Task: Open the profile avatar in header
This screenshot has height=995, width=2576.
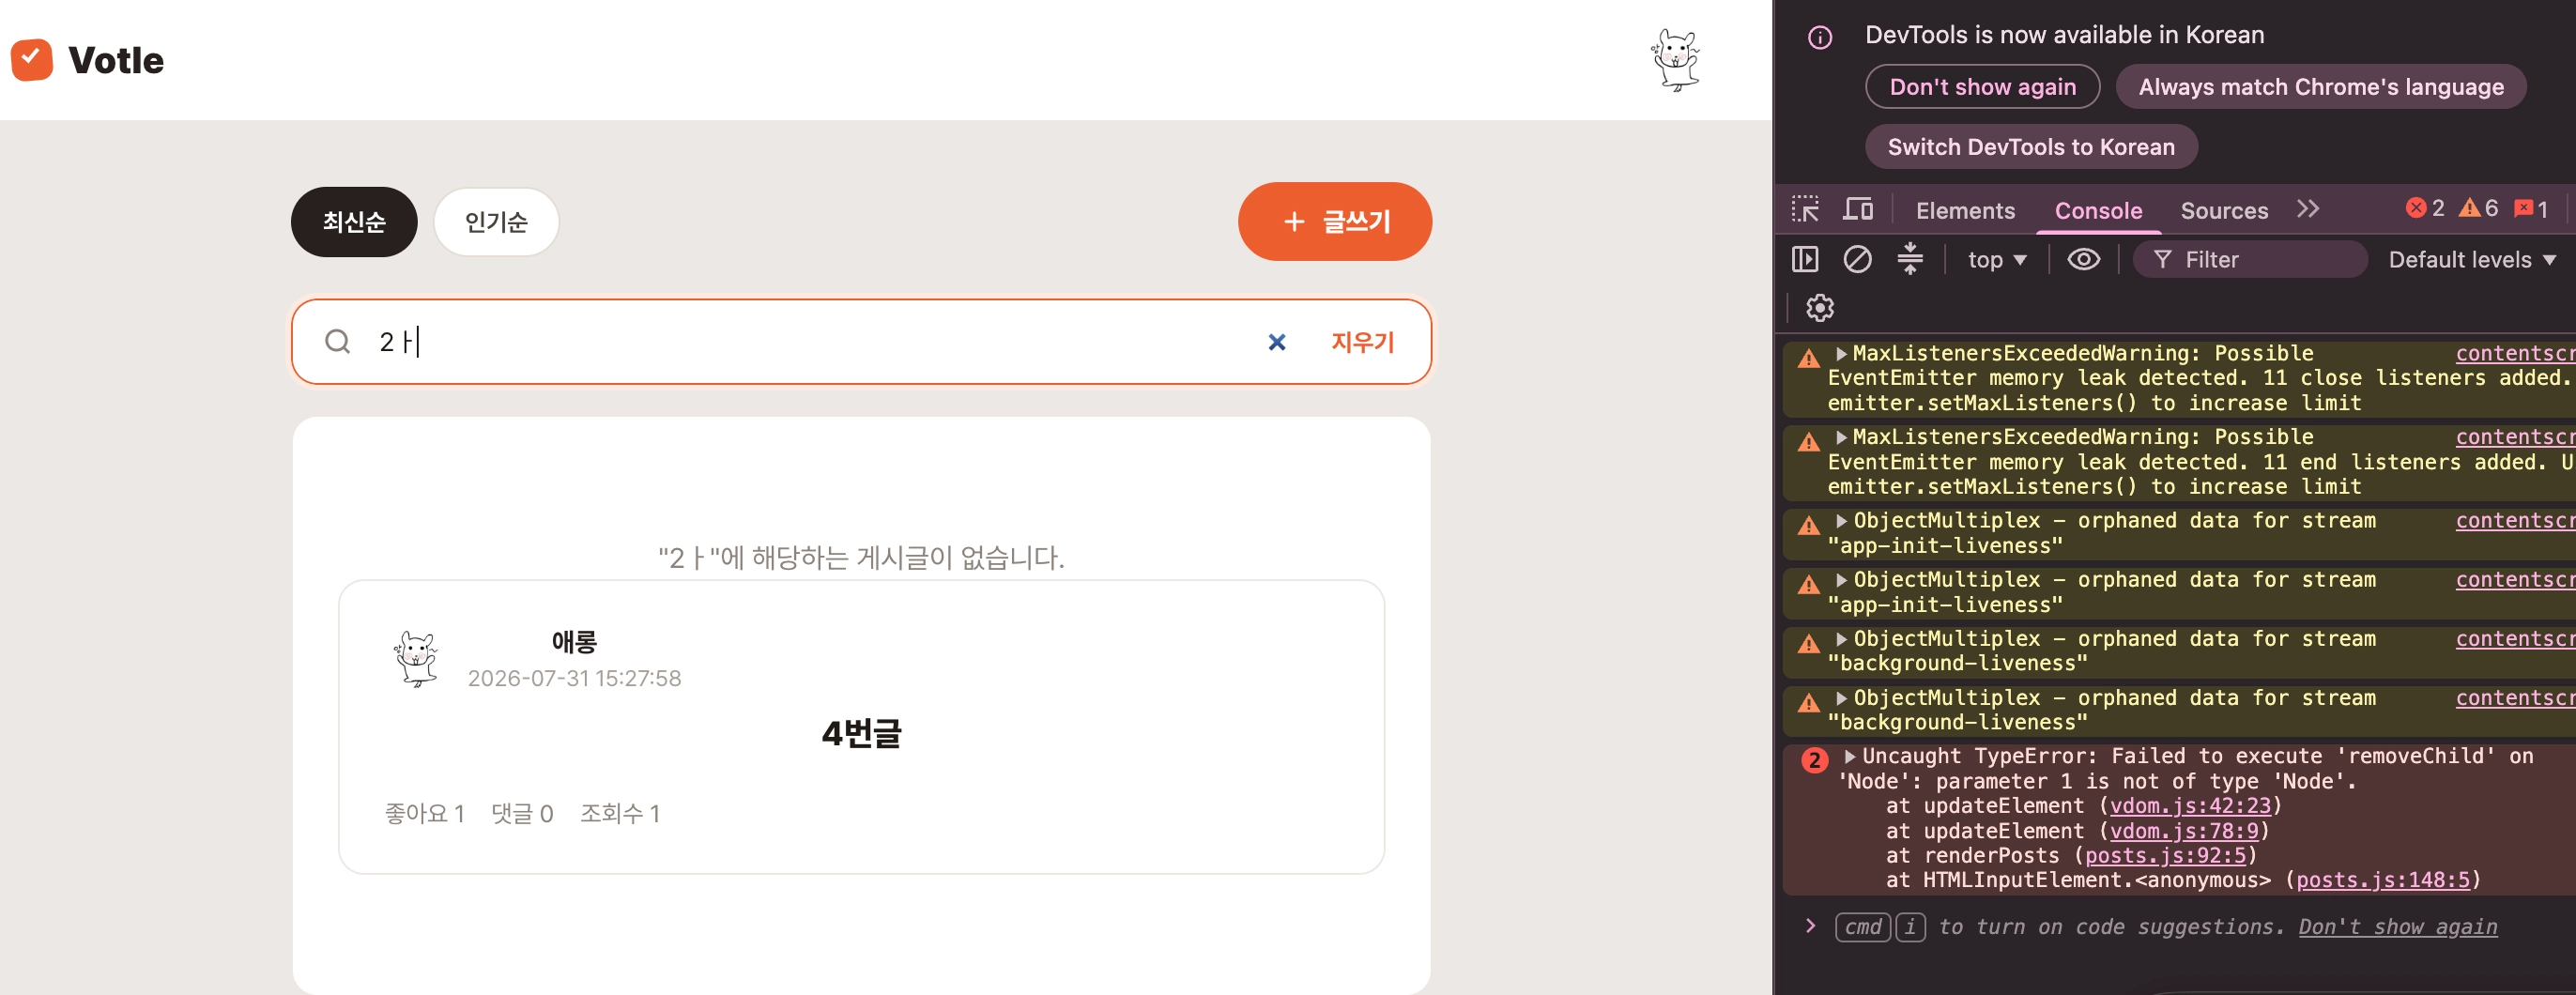Action: tap(1675, 60)
